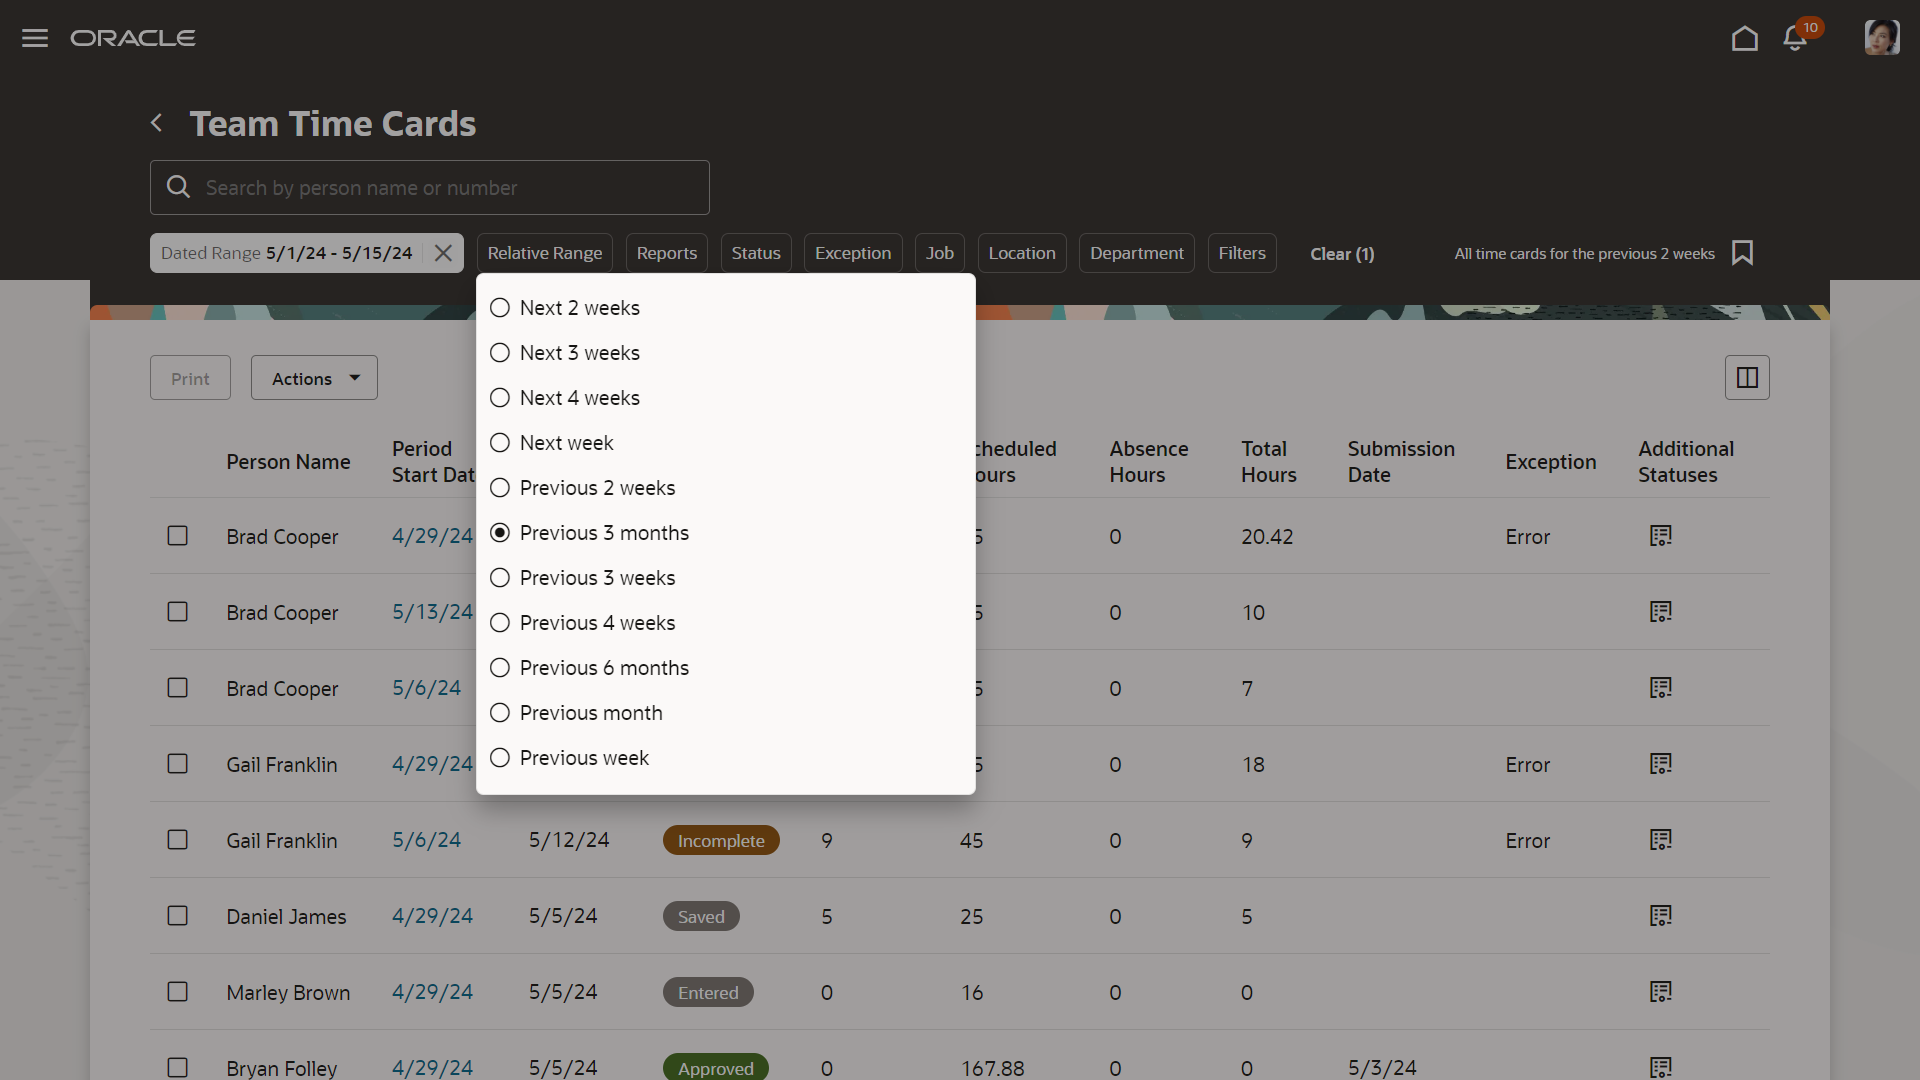Image resolution: width=1920 pixels, height=1080 pixels.
Task: Open the notifications bell
Action: pyautogui.click(x=1795, y=38)
